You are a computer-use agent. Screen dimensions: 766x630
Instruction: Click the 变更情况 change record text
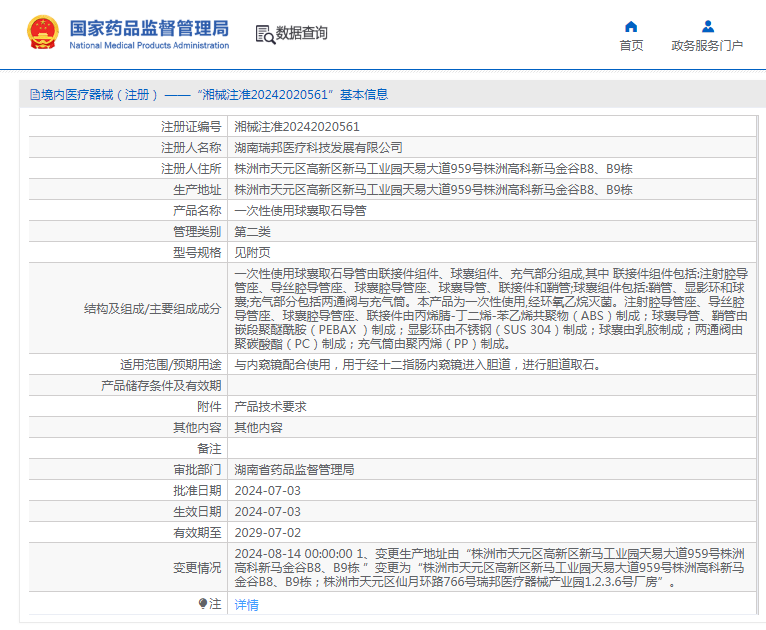(x=489, y=568)
